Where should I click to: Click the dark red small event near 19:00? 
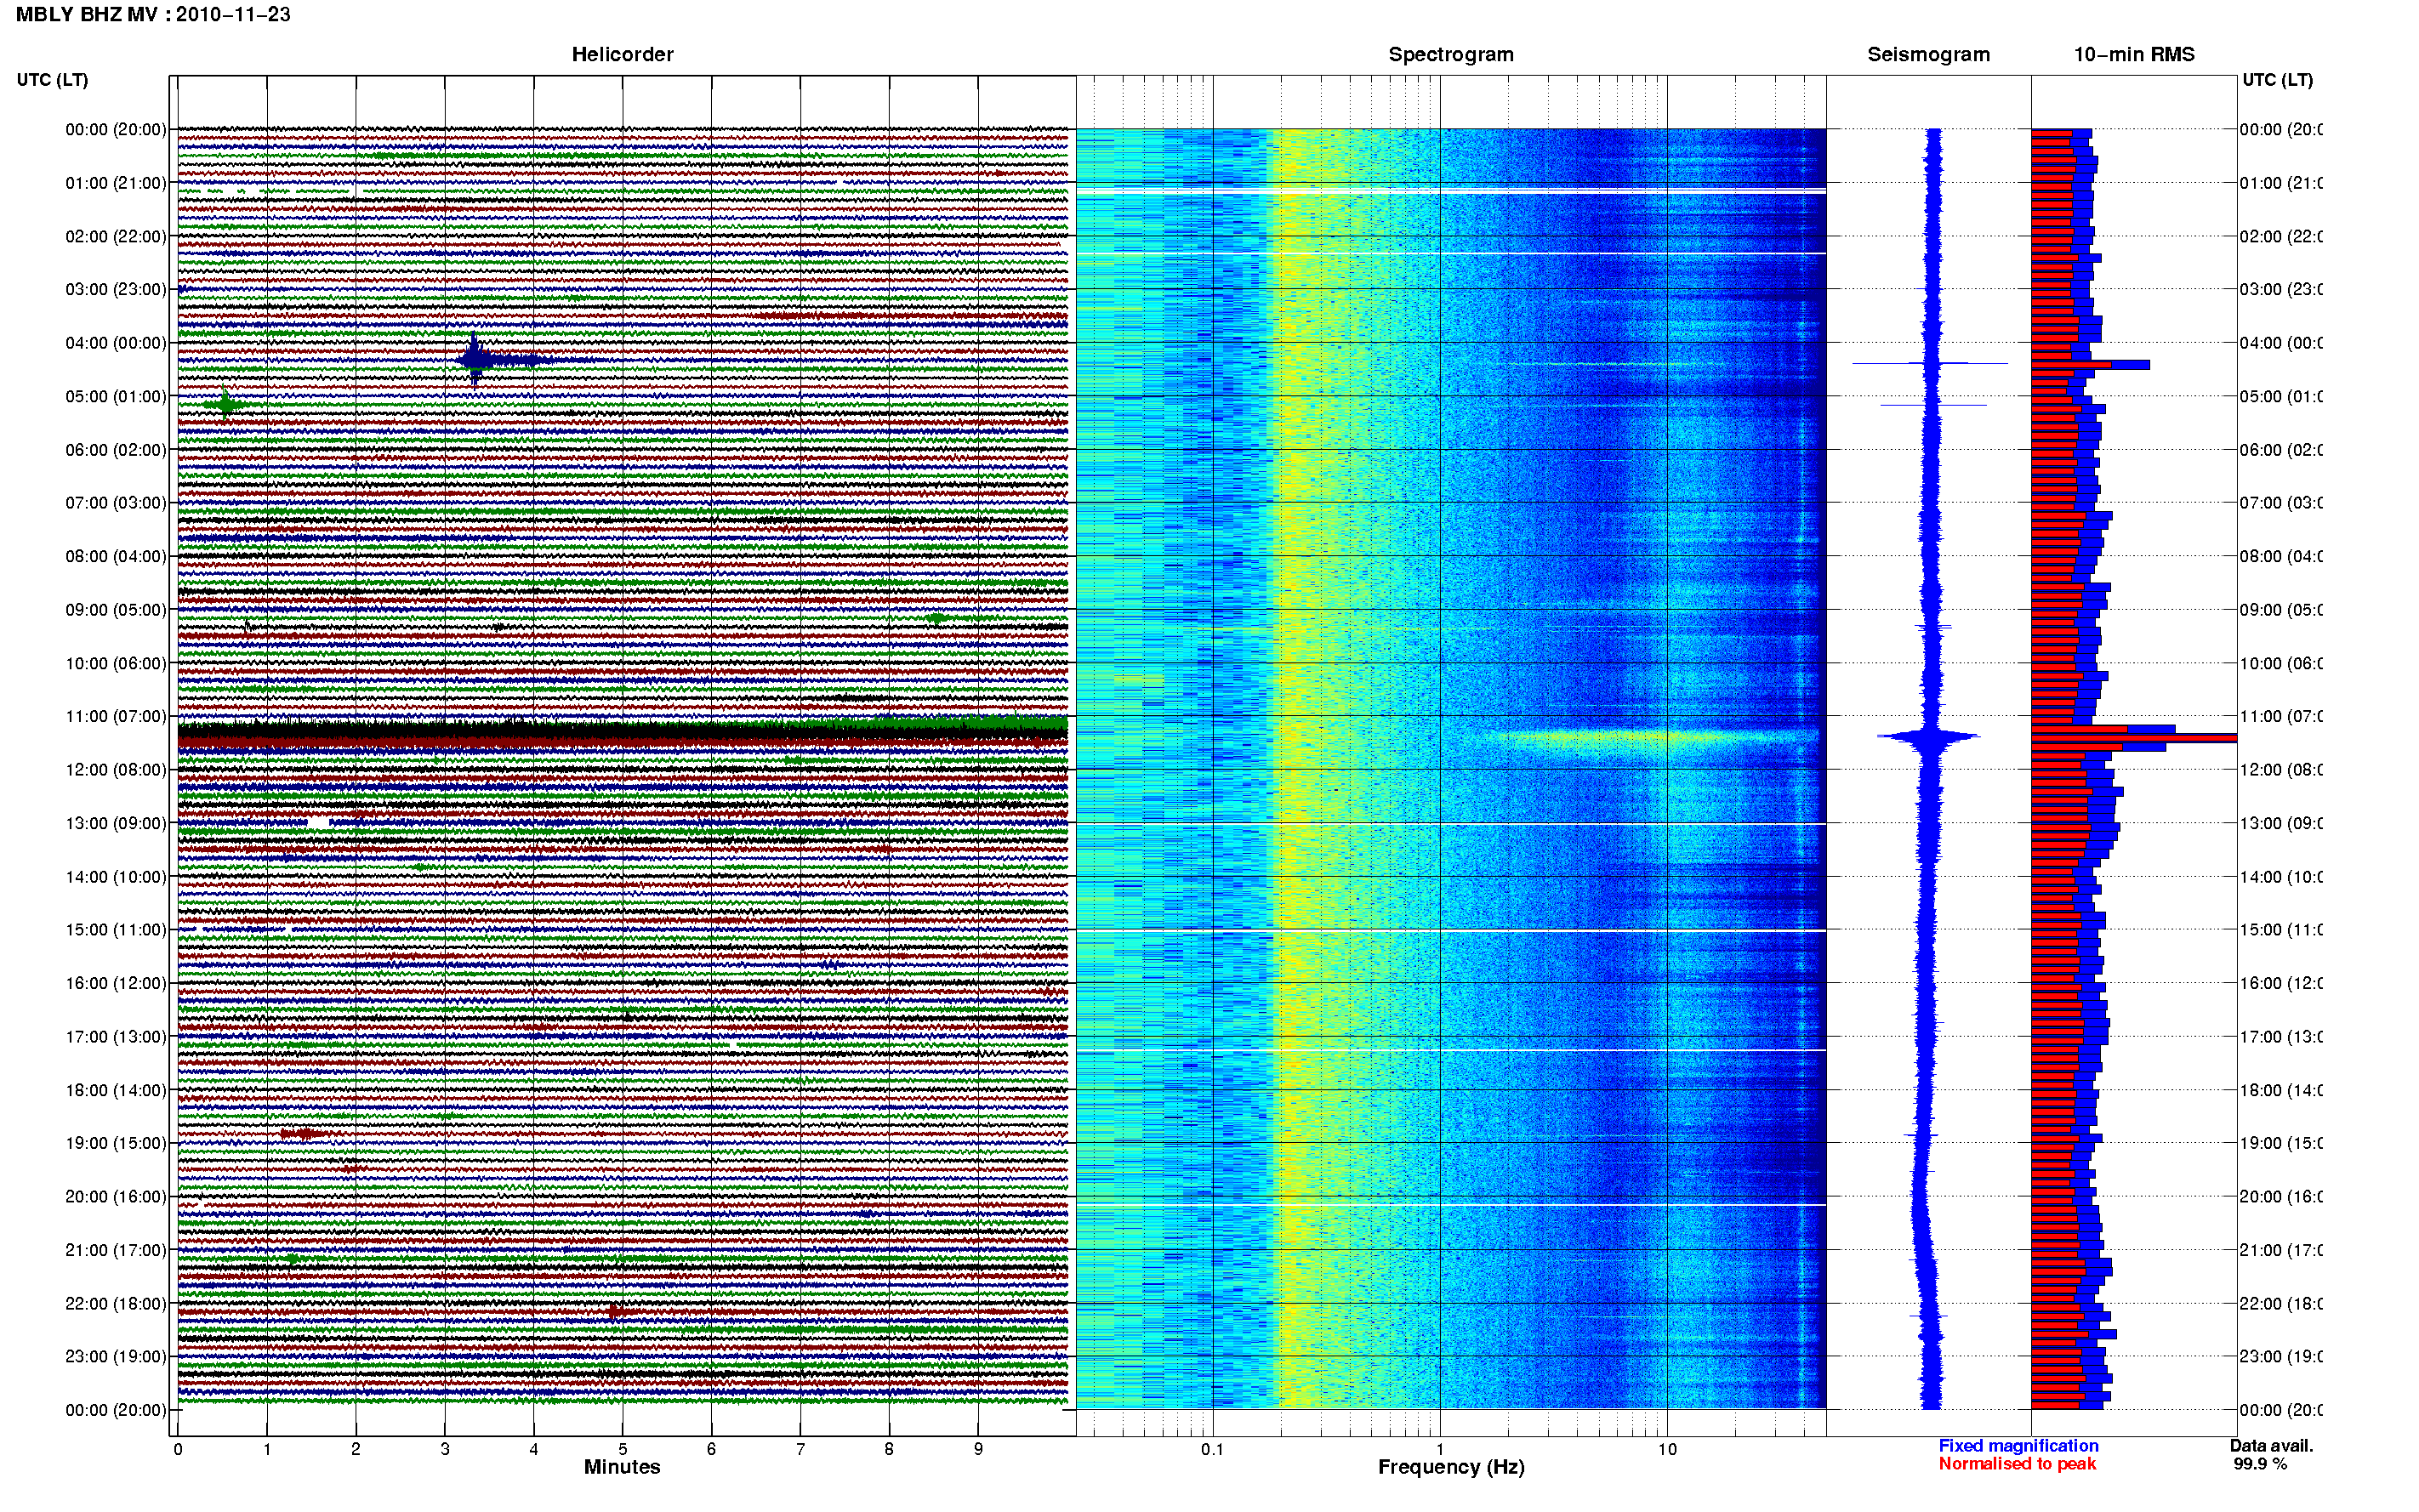pyautogui.click(x=302, y=1134)
